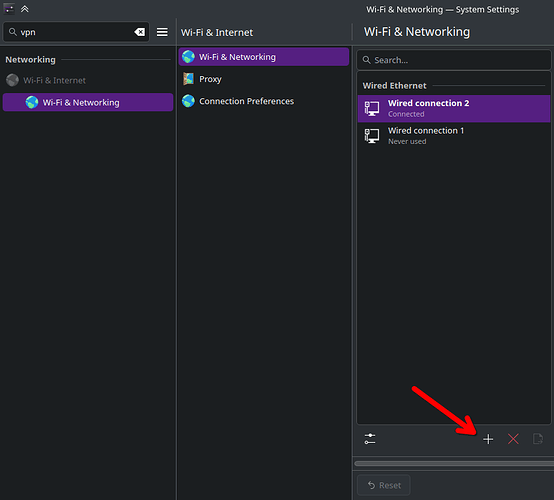Click into the vpn sidebar search box
554x500 pixels.
pos(75,32)
